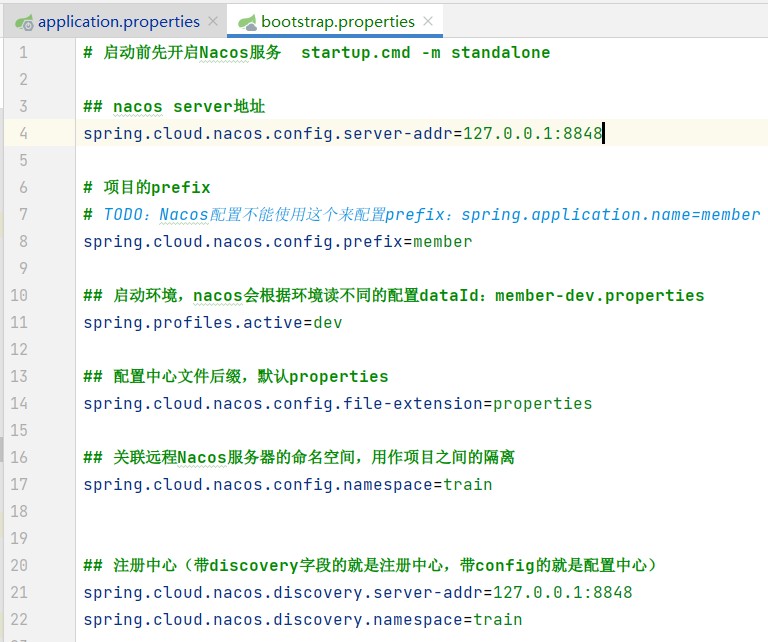Image resolution: width=768 pixels, height=642 pixels.
Task: Click the 'spring.cloud.nacos.config.prefix' key
Action: pyautogui.click(x=243, y=241)
